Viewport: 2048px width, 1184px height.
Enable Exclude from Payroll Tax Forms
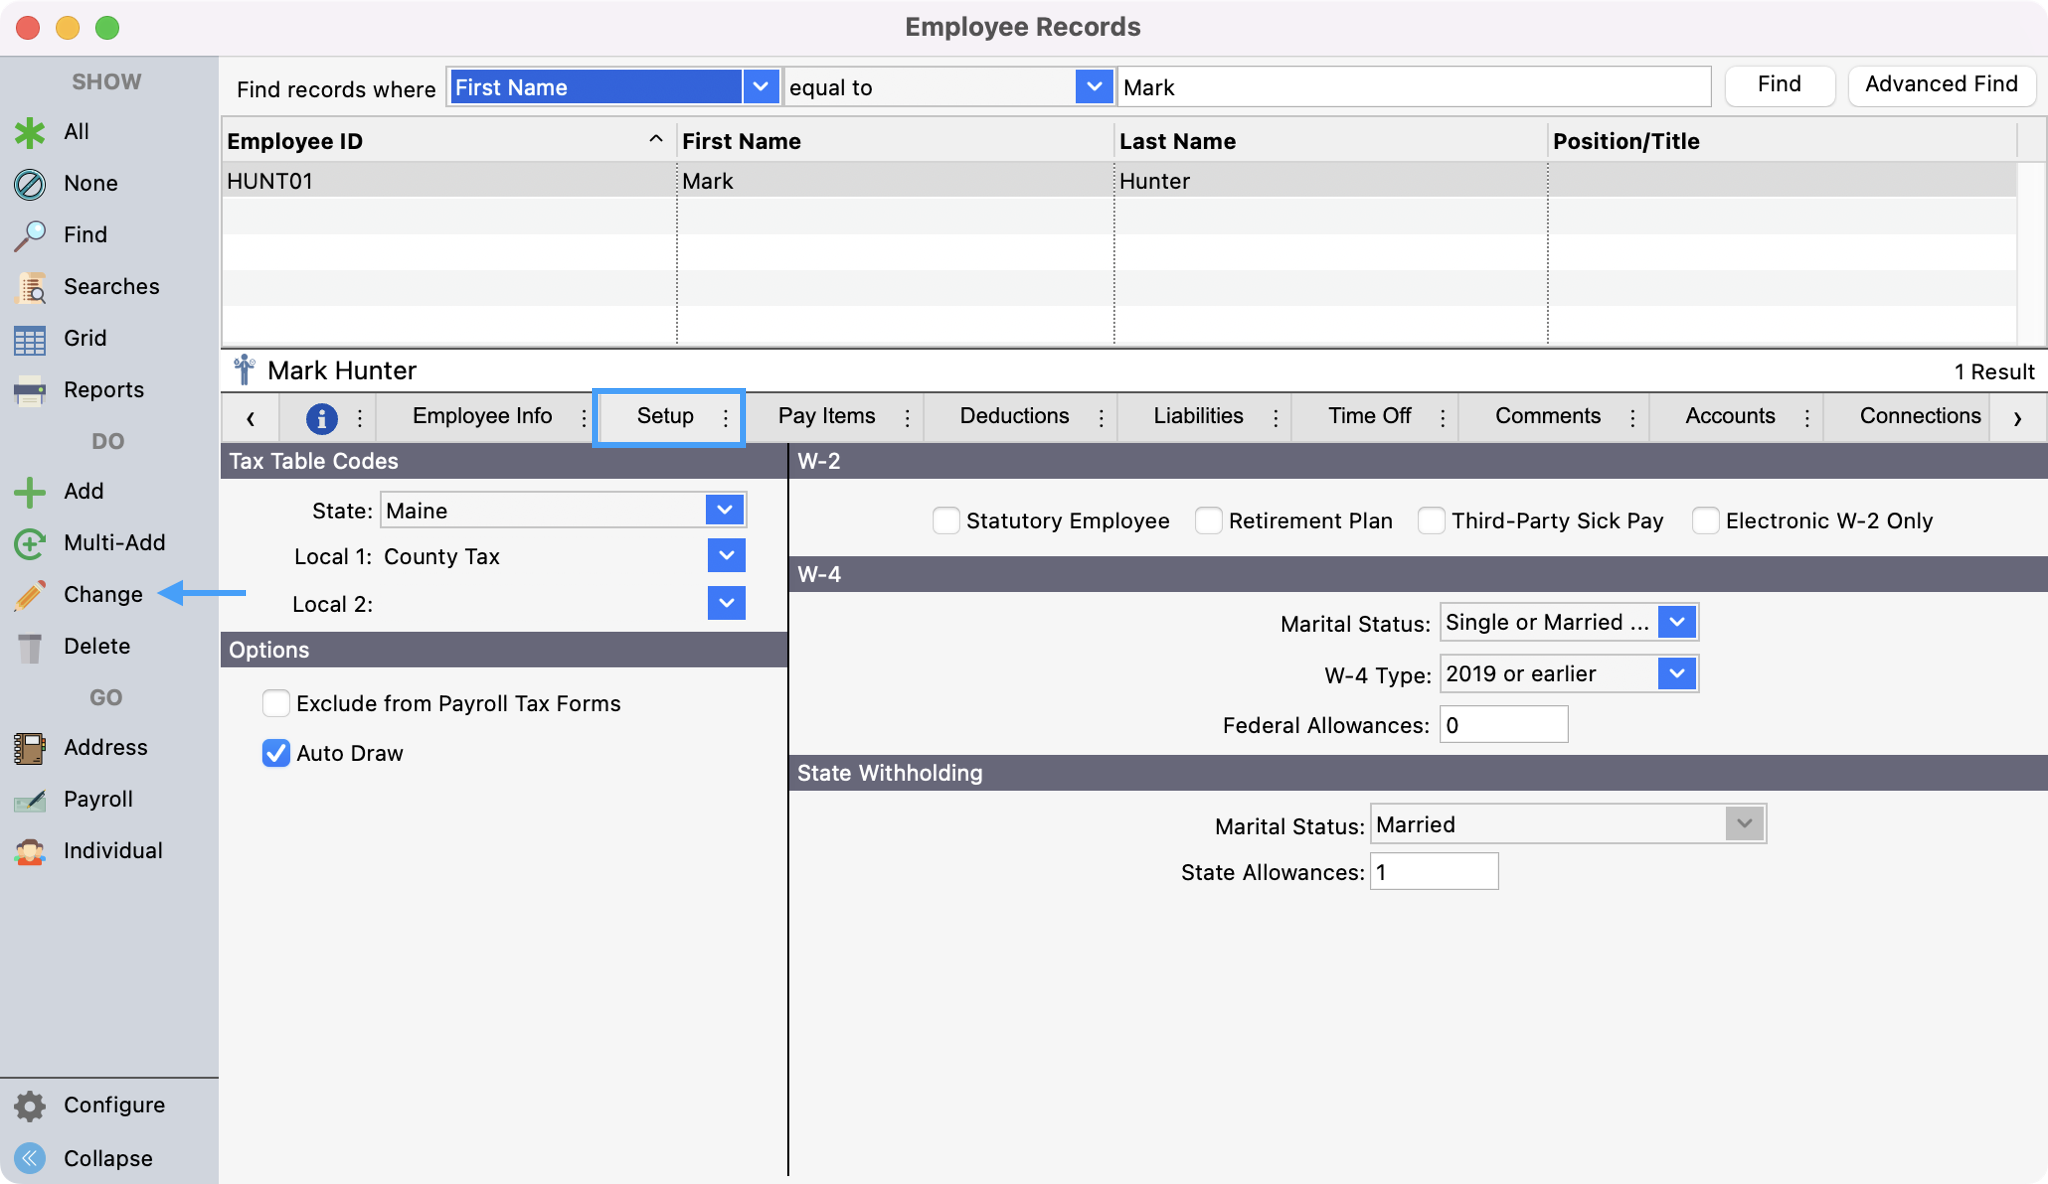pyautogui.click(x=276, y=704)
